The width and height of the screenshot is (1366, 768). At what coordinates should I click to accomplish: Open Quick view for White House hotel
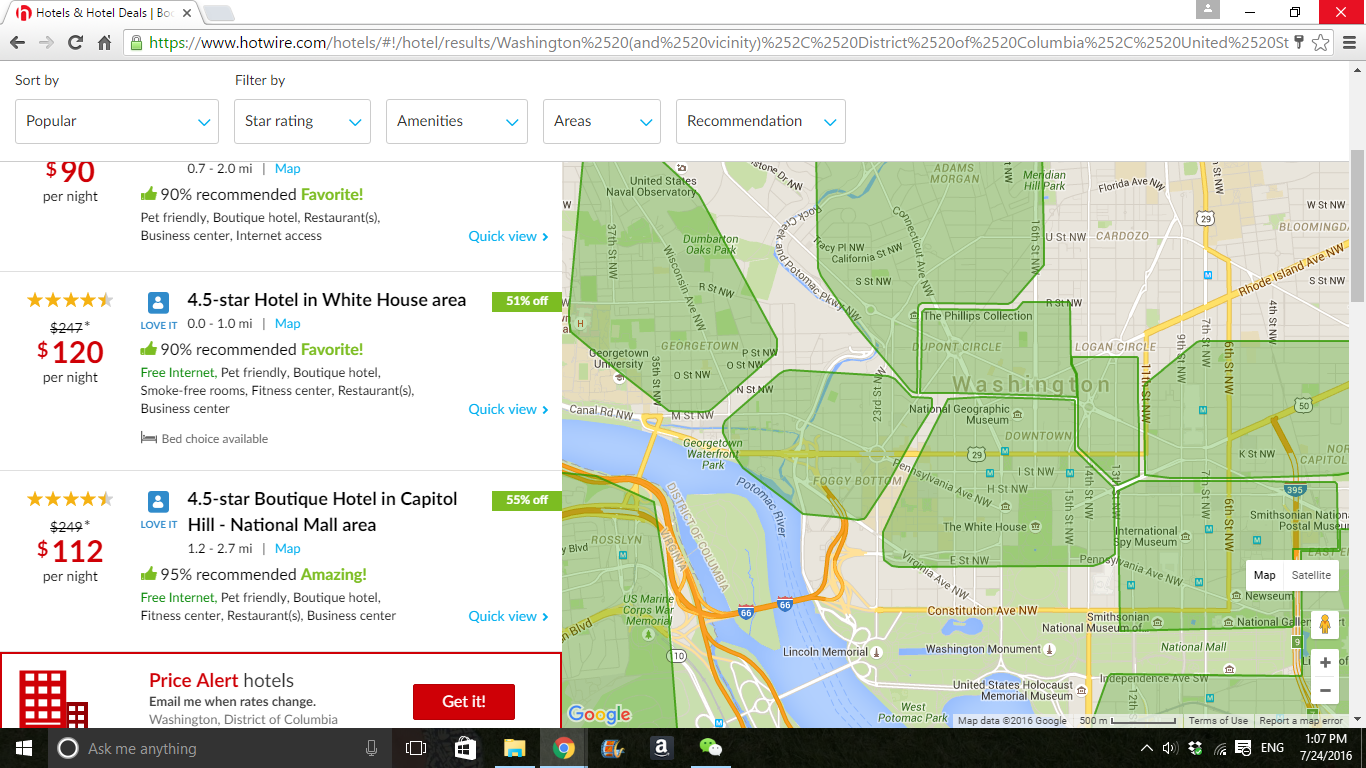[508, 409]
